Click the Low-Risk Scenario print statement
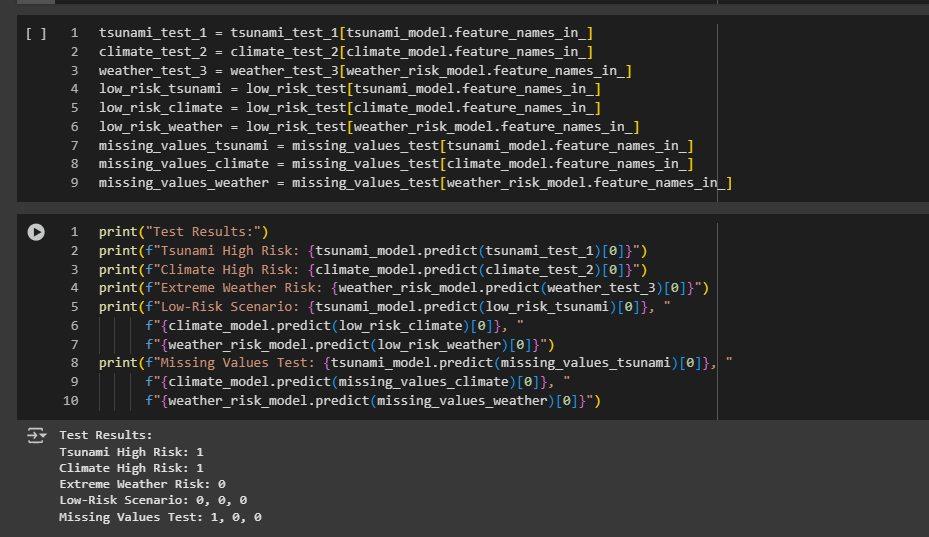Image resolution: width=929 pixels, height=537 pixels. pos(385,307)
